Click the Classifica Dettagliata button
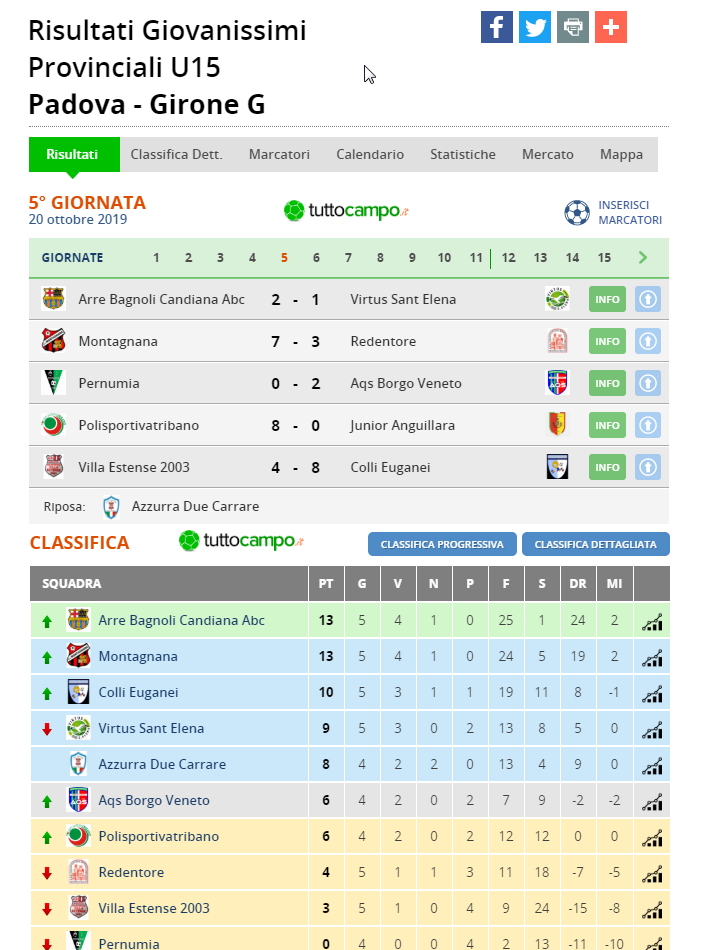Screen dimensions: 718x950 click(x=596, y=544)
